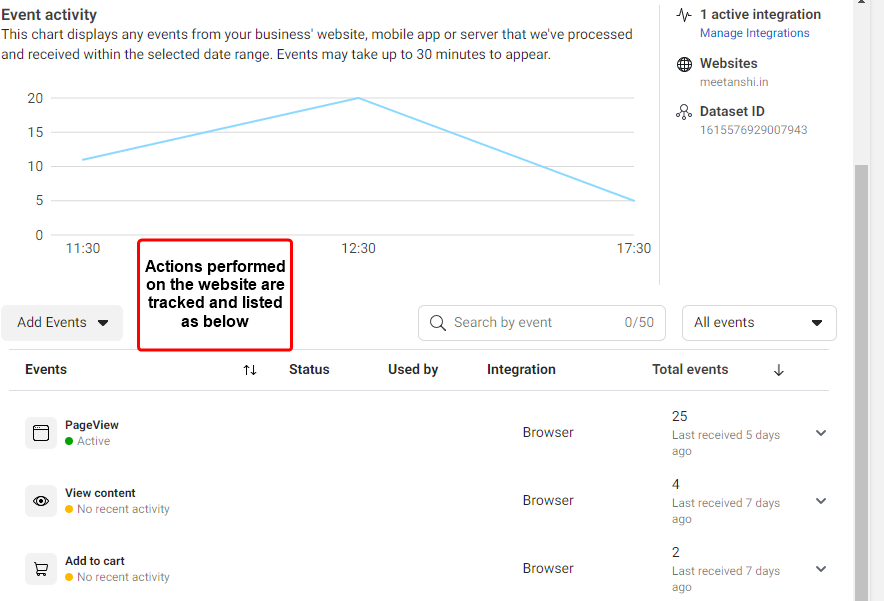884x601 pixels.
Task: Click the View content eye icon
Action: pos(41,501)
